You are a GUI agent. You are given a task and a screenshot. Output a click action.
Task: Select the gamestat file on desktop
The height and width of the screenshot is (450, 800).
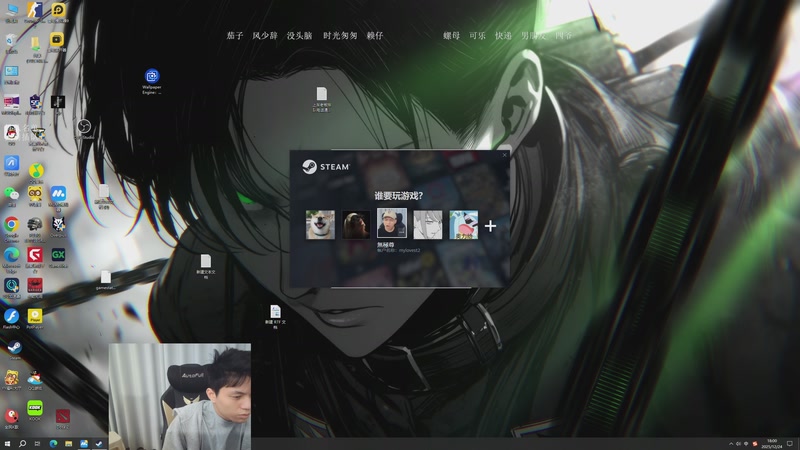click(106, 281)
